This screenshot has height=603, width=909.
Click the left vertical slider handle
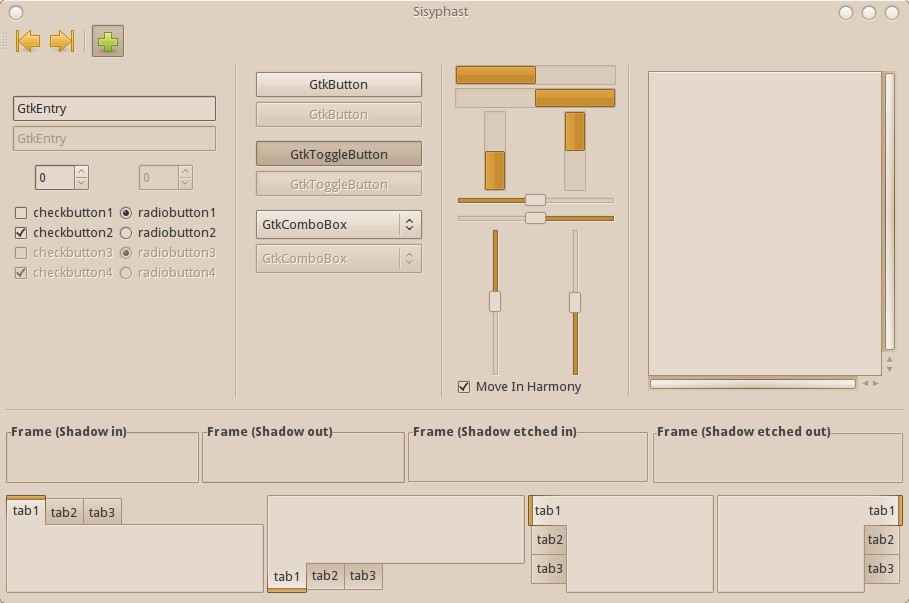[495, 302]
